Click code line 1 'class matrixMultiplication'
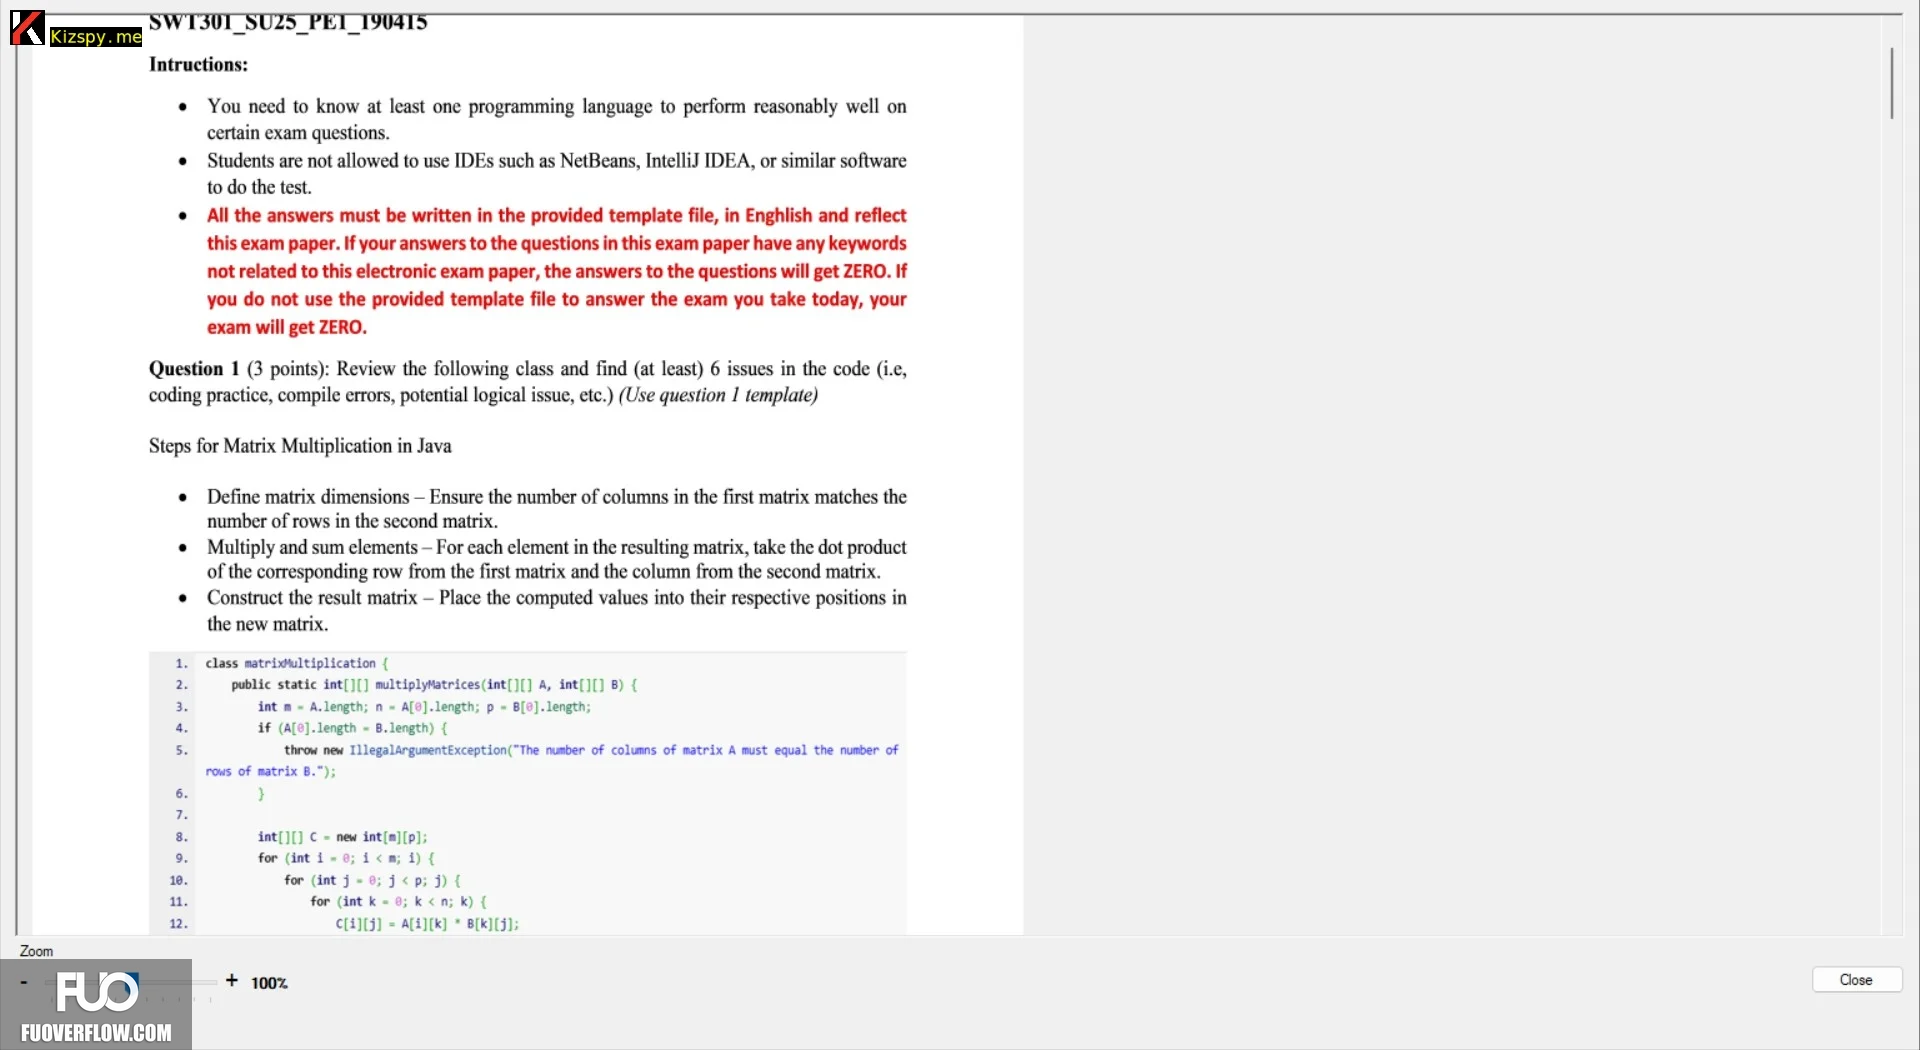Screen dimensions: 1920x1050 point(297,663)
